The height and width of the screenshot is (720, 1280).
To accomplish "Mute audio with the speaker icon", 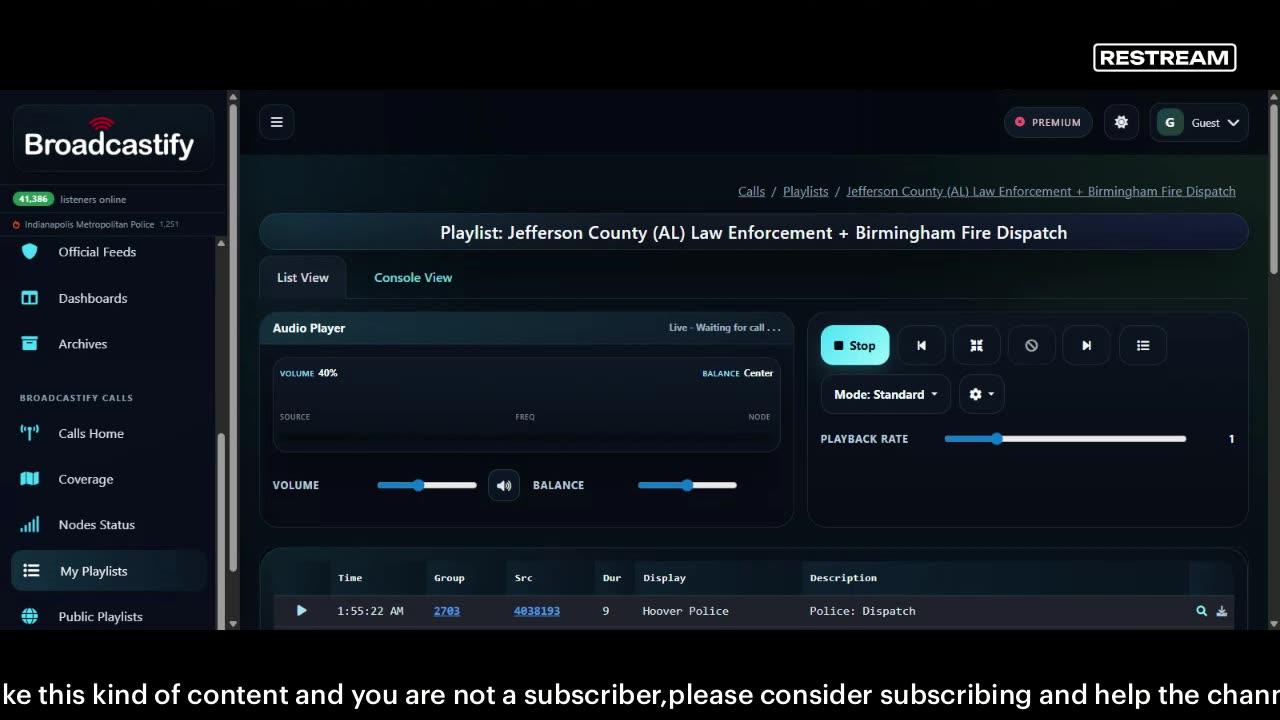I will click(x=504, y=485).
